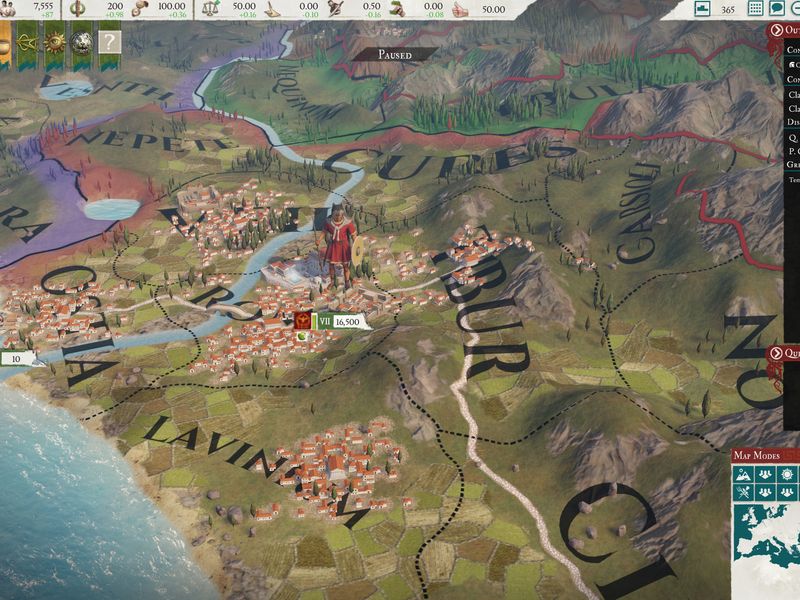Viewport: 800px width, 600px height.
Task: Click the scales icon in the top bar
Action: coord(211,9)
